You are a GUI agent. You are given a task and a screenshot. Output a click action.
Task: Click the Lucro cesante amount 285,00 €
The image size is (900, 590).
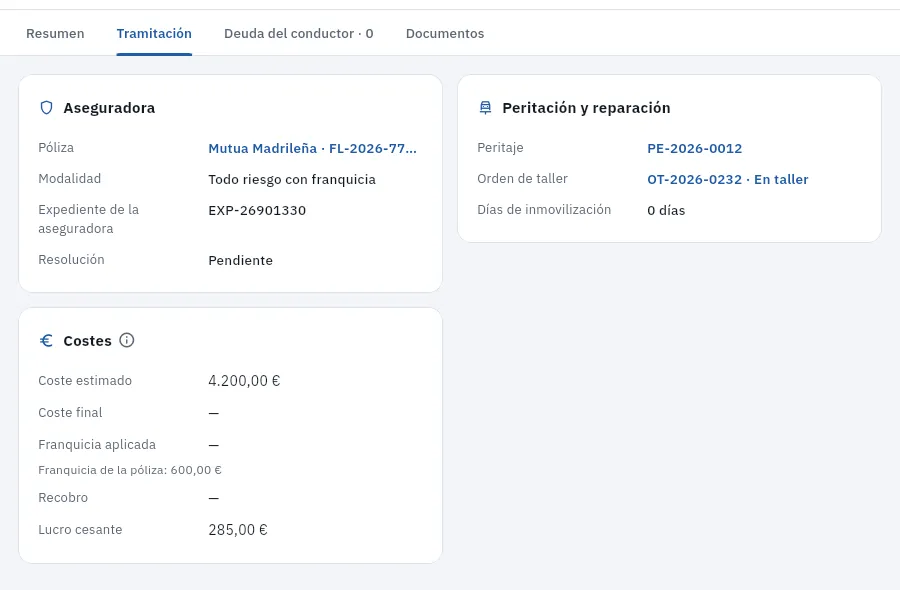pos(238,530)
